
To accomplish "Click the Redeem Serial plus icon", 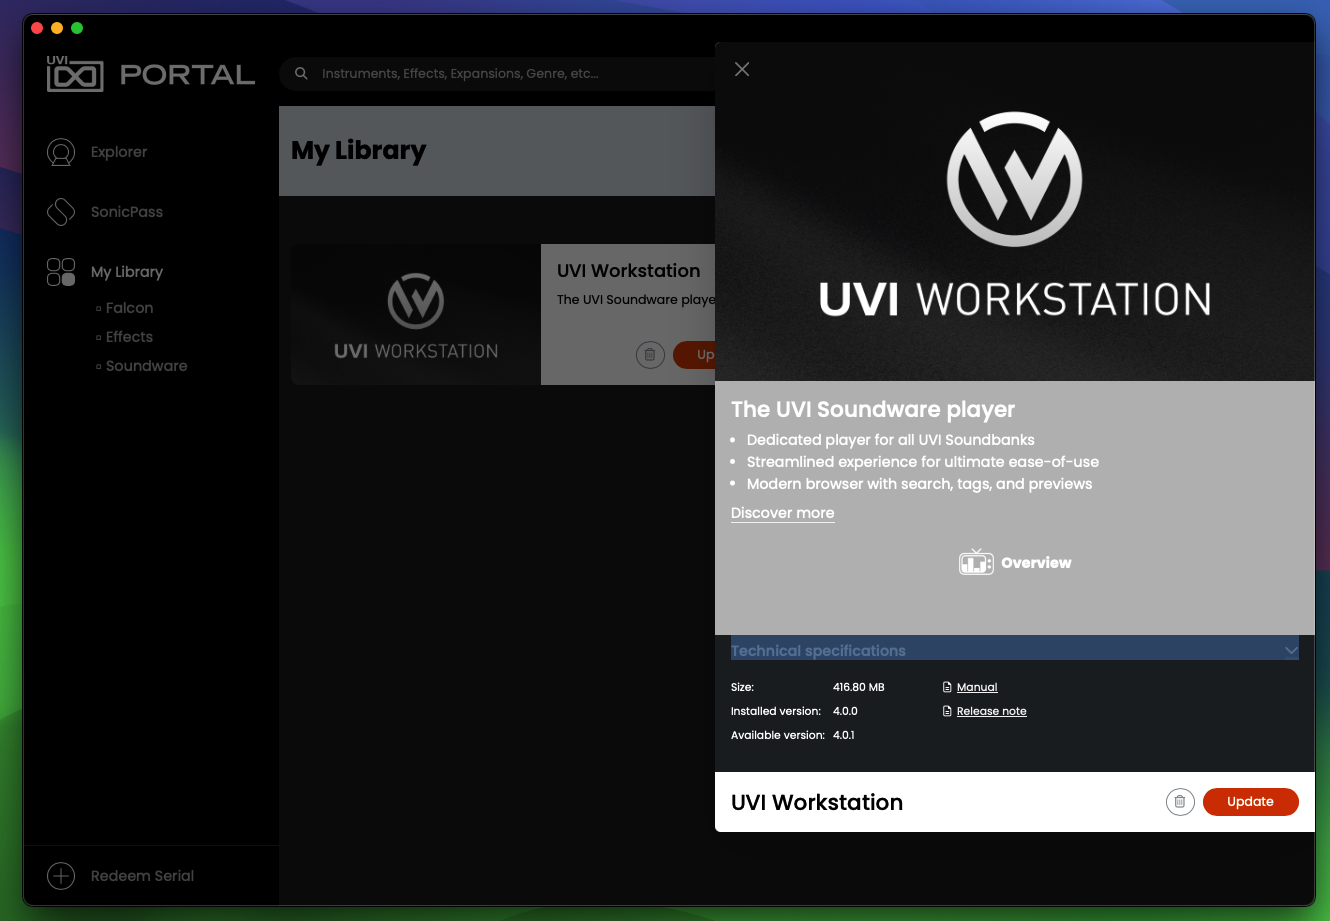I will pos(61,876).
